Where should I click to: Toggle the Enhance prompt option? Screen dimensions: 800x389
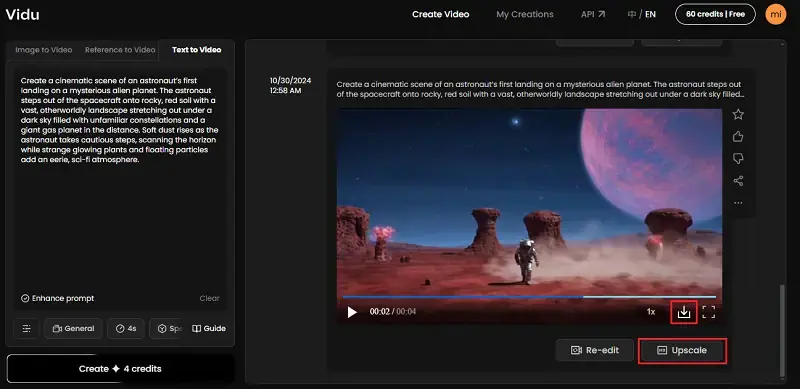57,298
